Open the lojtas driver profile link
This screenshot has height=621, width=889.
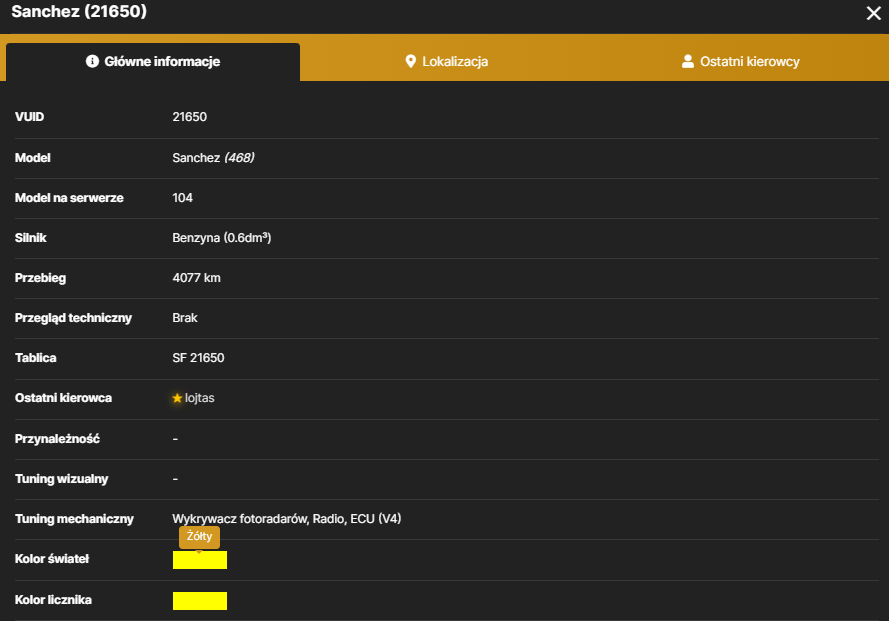point(200,398)
